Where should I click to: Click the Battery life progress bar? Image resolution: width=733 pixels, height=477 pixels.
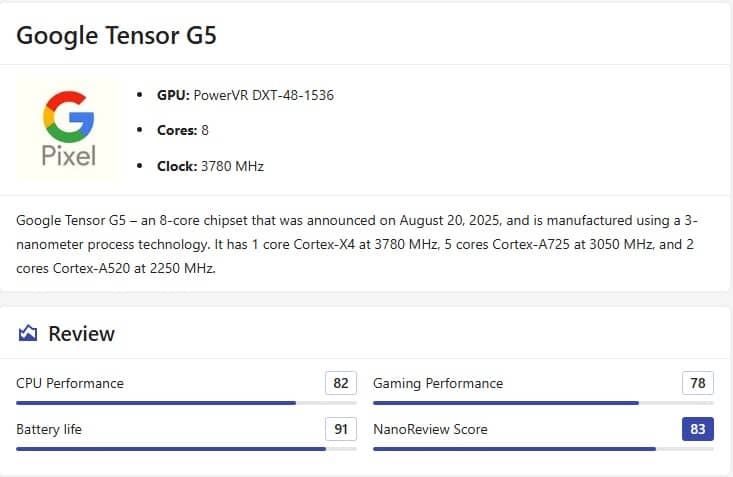point(186,449)
